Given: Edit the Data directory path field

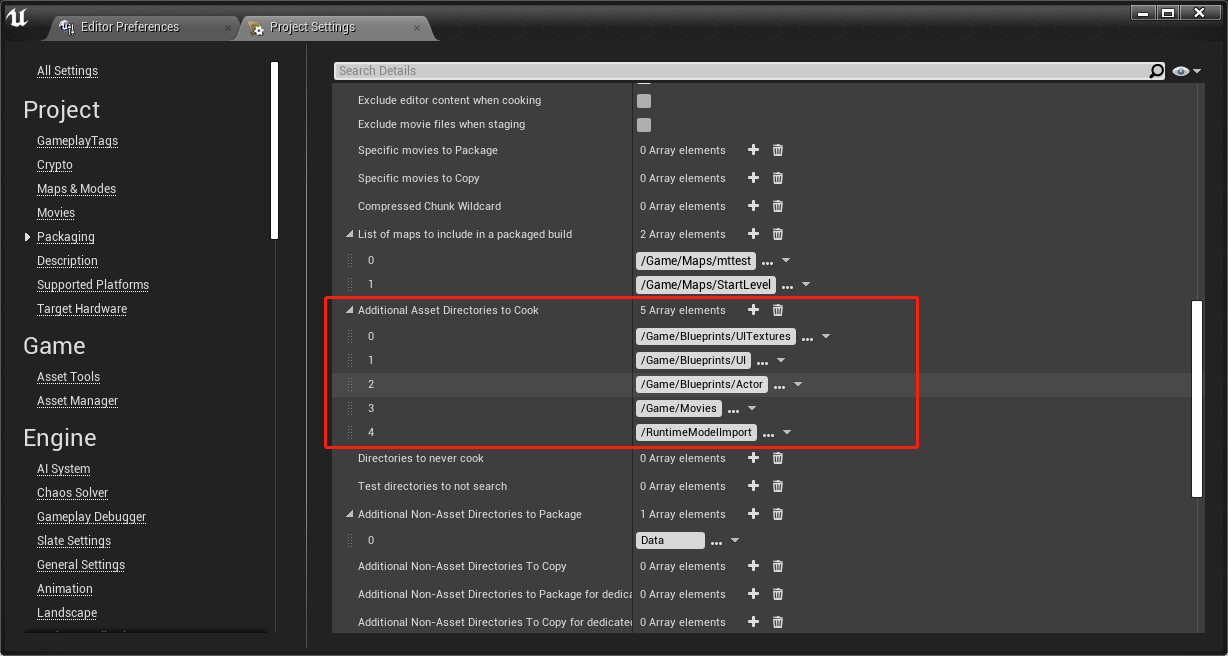Looking at the screenshot, I should [x=670, y=540].
